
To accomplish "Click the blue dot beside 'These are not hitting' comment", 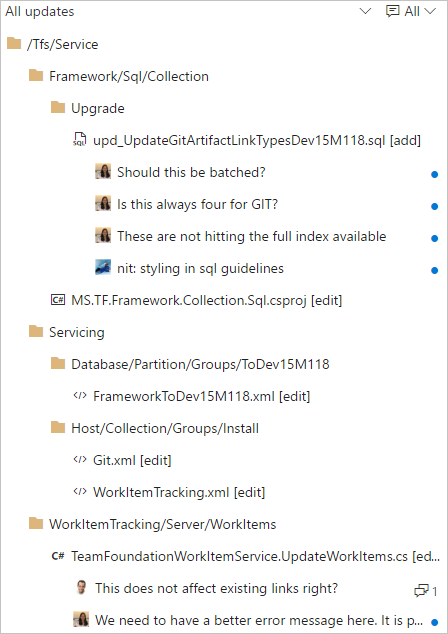I will pyautogui.click(x=435, y=238).
